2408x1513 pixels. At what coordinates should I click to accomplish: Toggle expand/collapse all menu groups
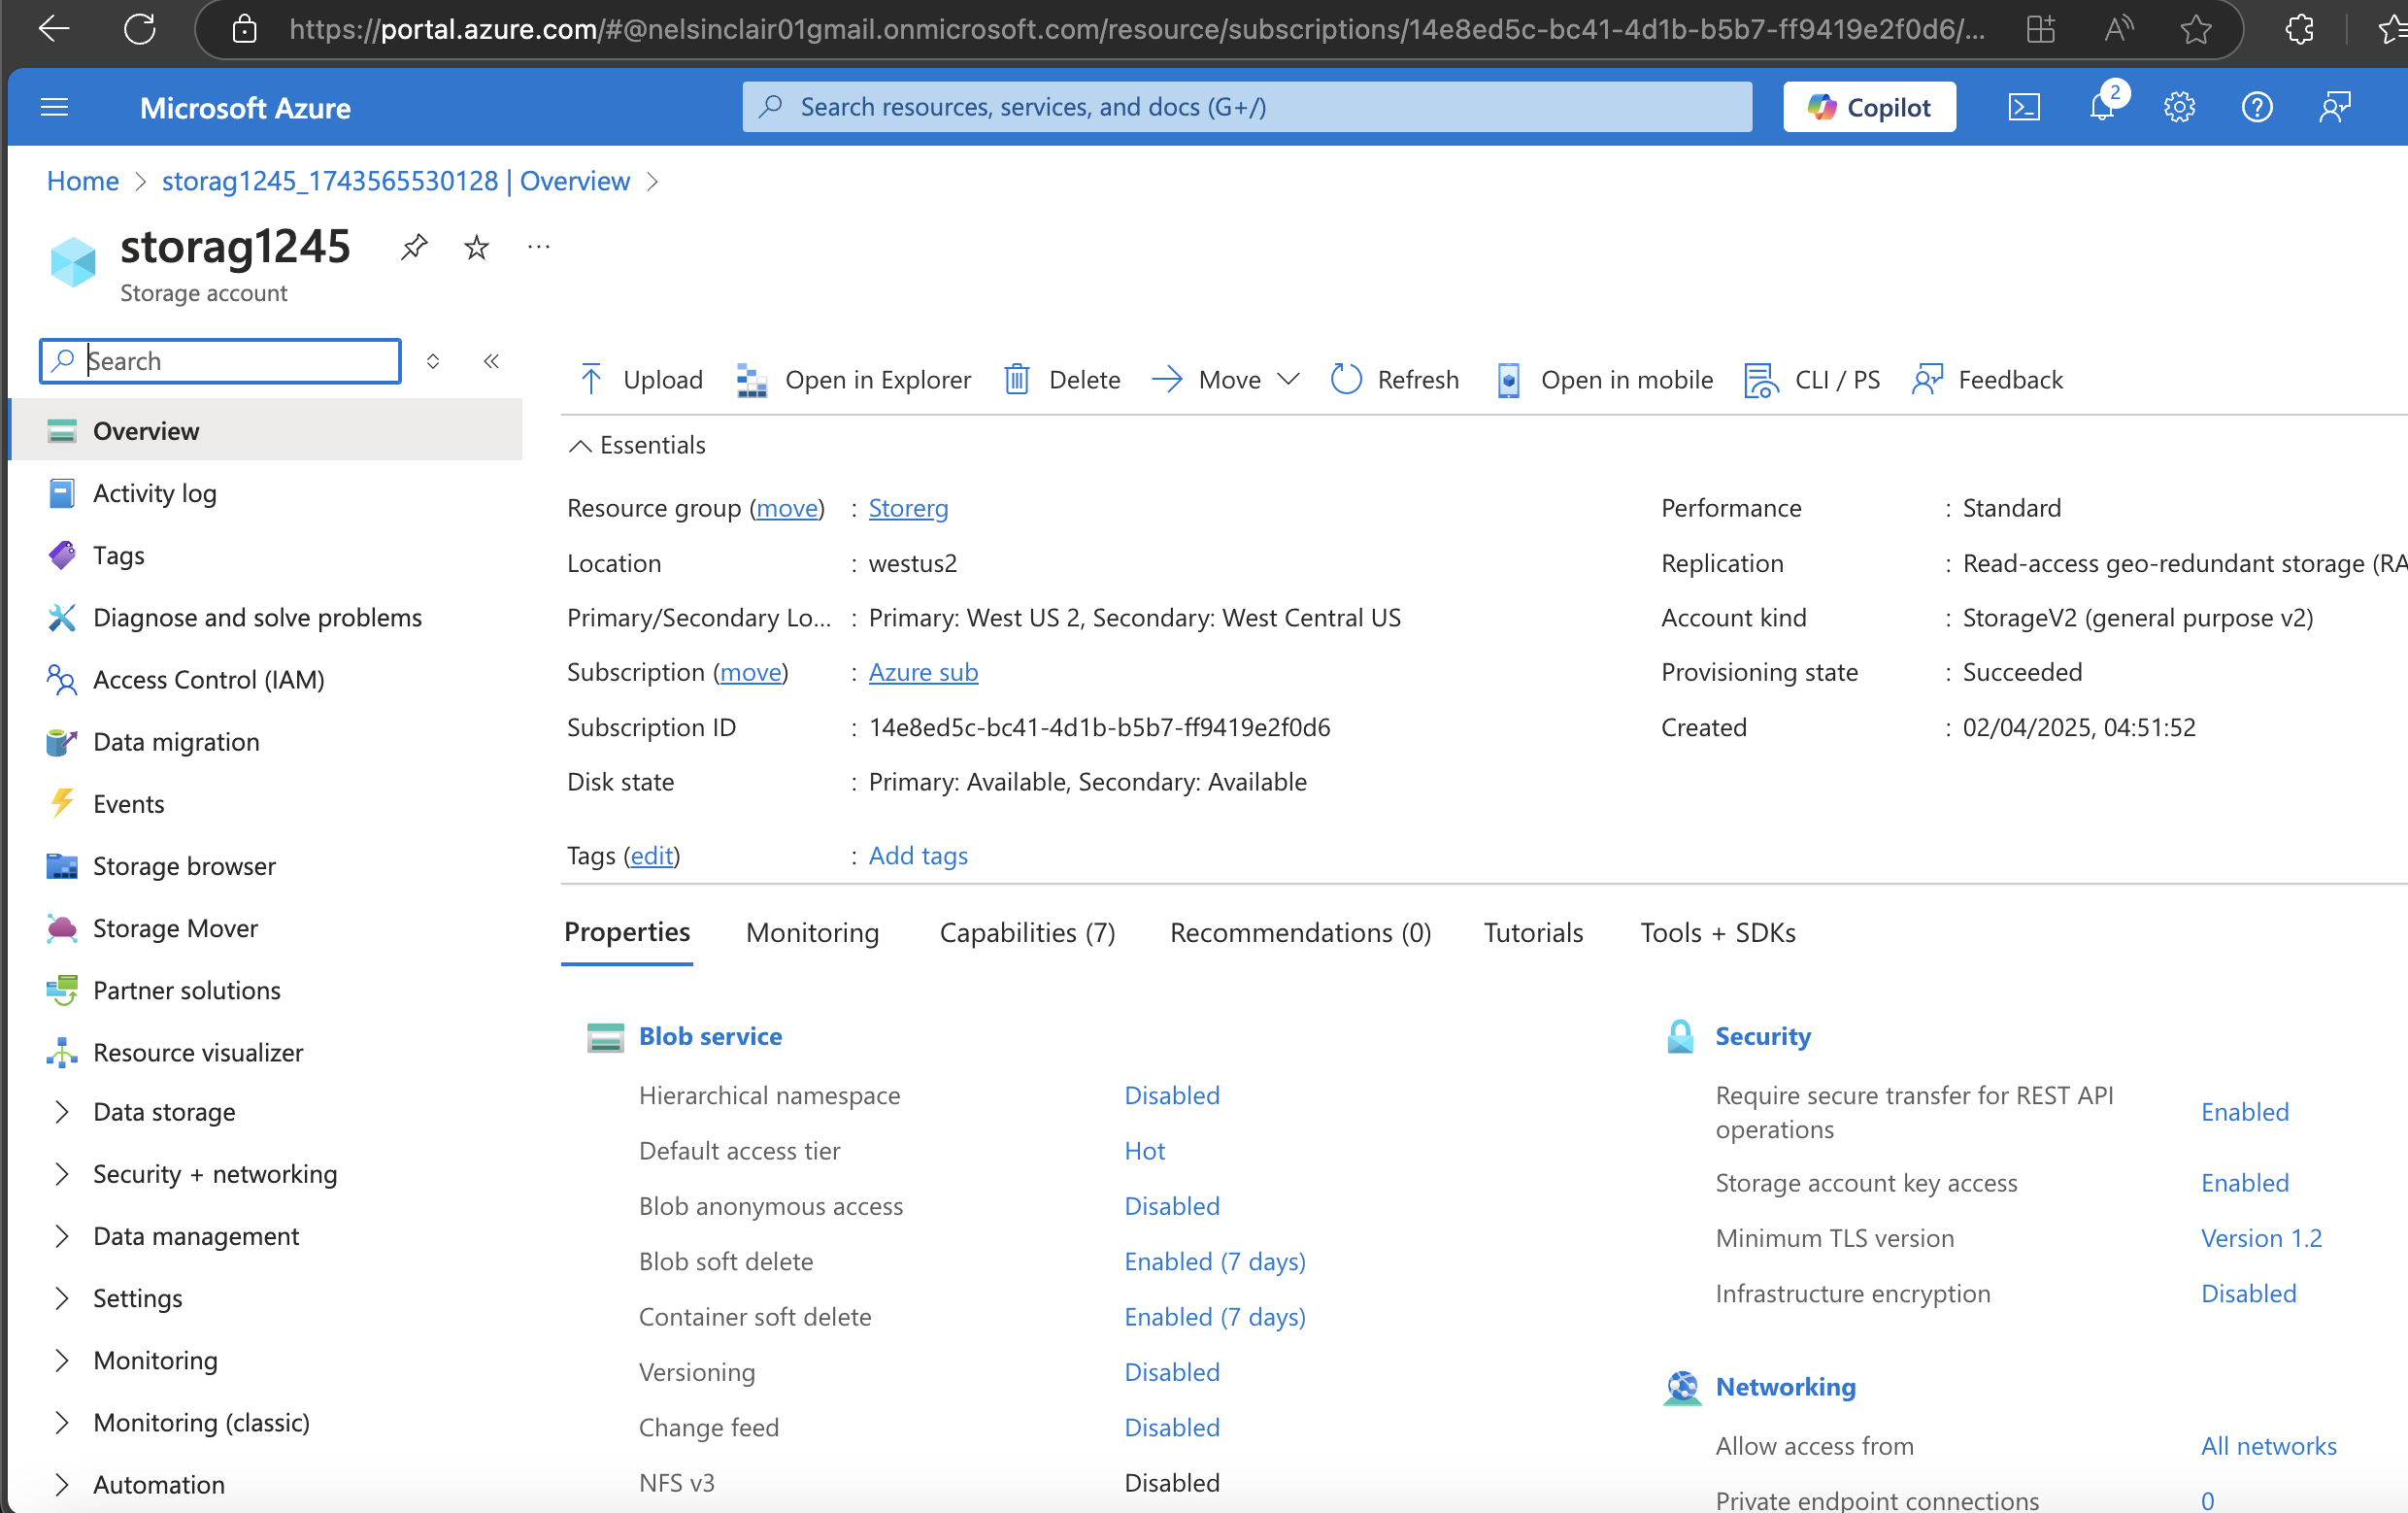pyautogui.click(x=433, y=361)
